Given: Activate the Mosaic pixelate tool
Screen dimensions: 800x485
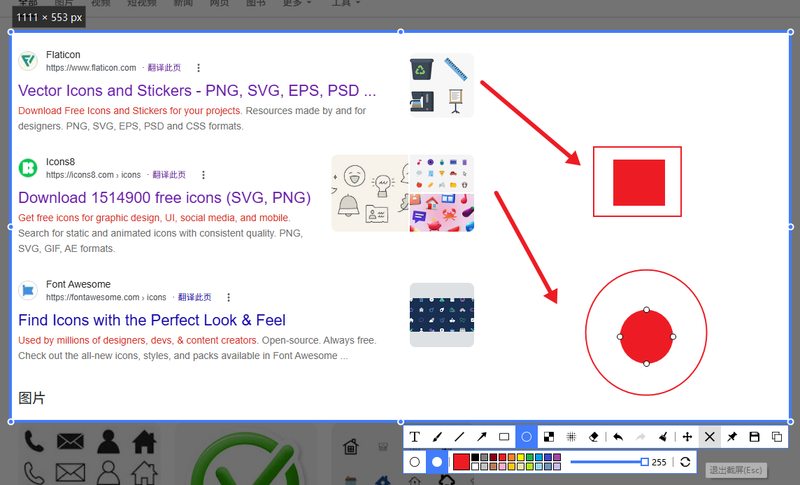Looking at the screenshot, I should tap(548, 437).
